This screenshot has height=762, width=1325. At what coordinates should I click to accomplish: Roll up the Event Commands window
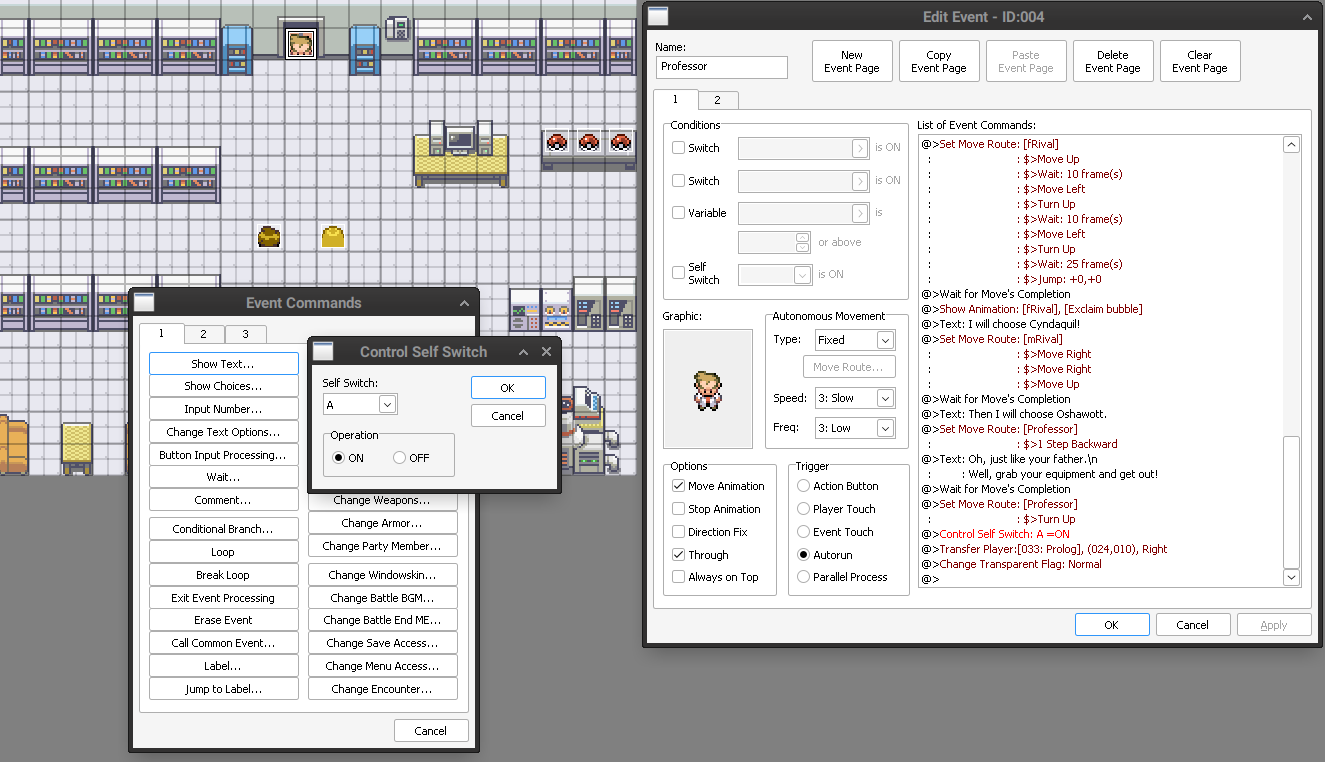(464, 303)
